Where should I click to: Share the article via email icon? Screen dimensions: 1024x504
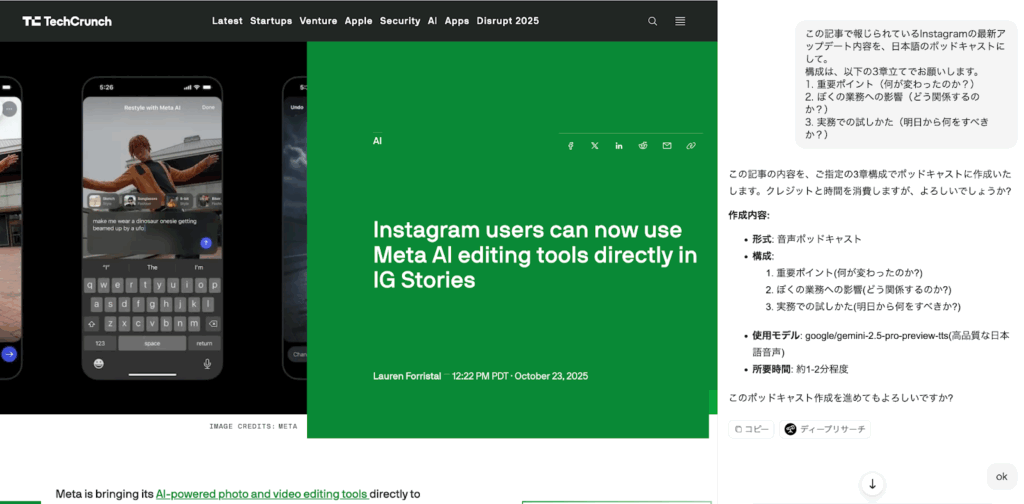[x=667, y=146]
